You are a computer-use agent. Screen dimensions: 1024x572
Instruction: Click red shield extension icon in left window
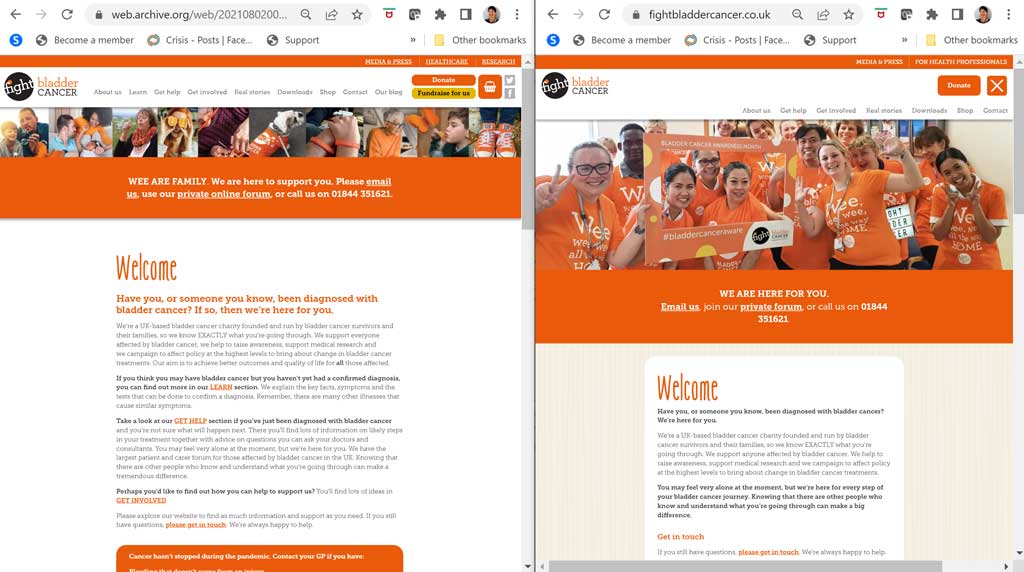[x=389, y=14]
